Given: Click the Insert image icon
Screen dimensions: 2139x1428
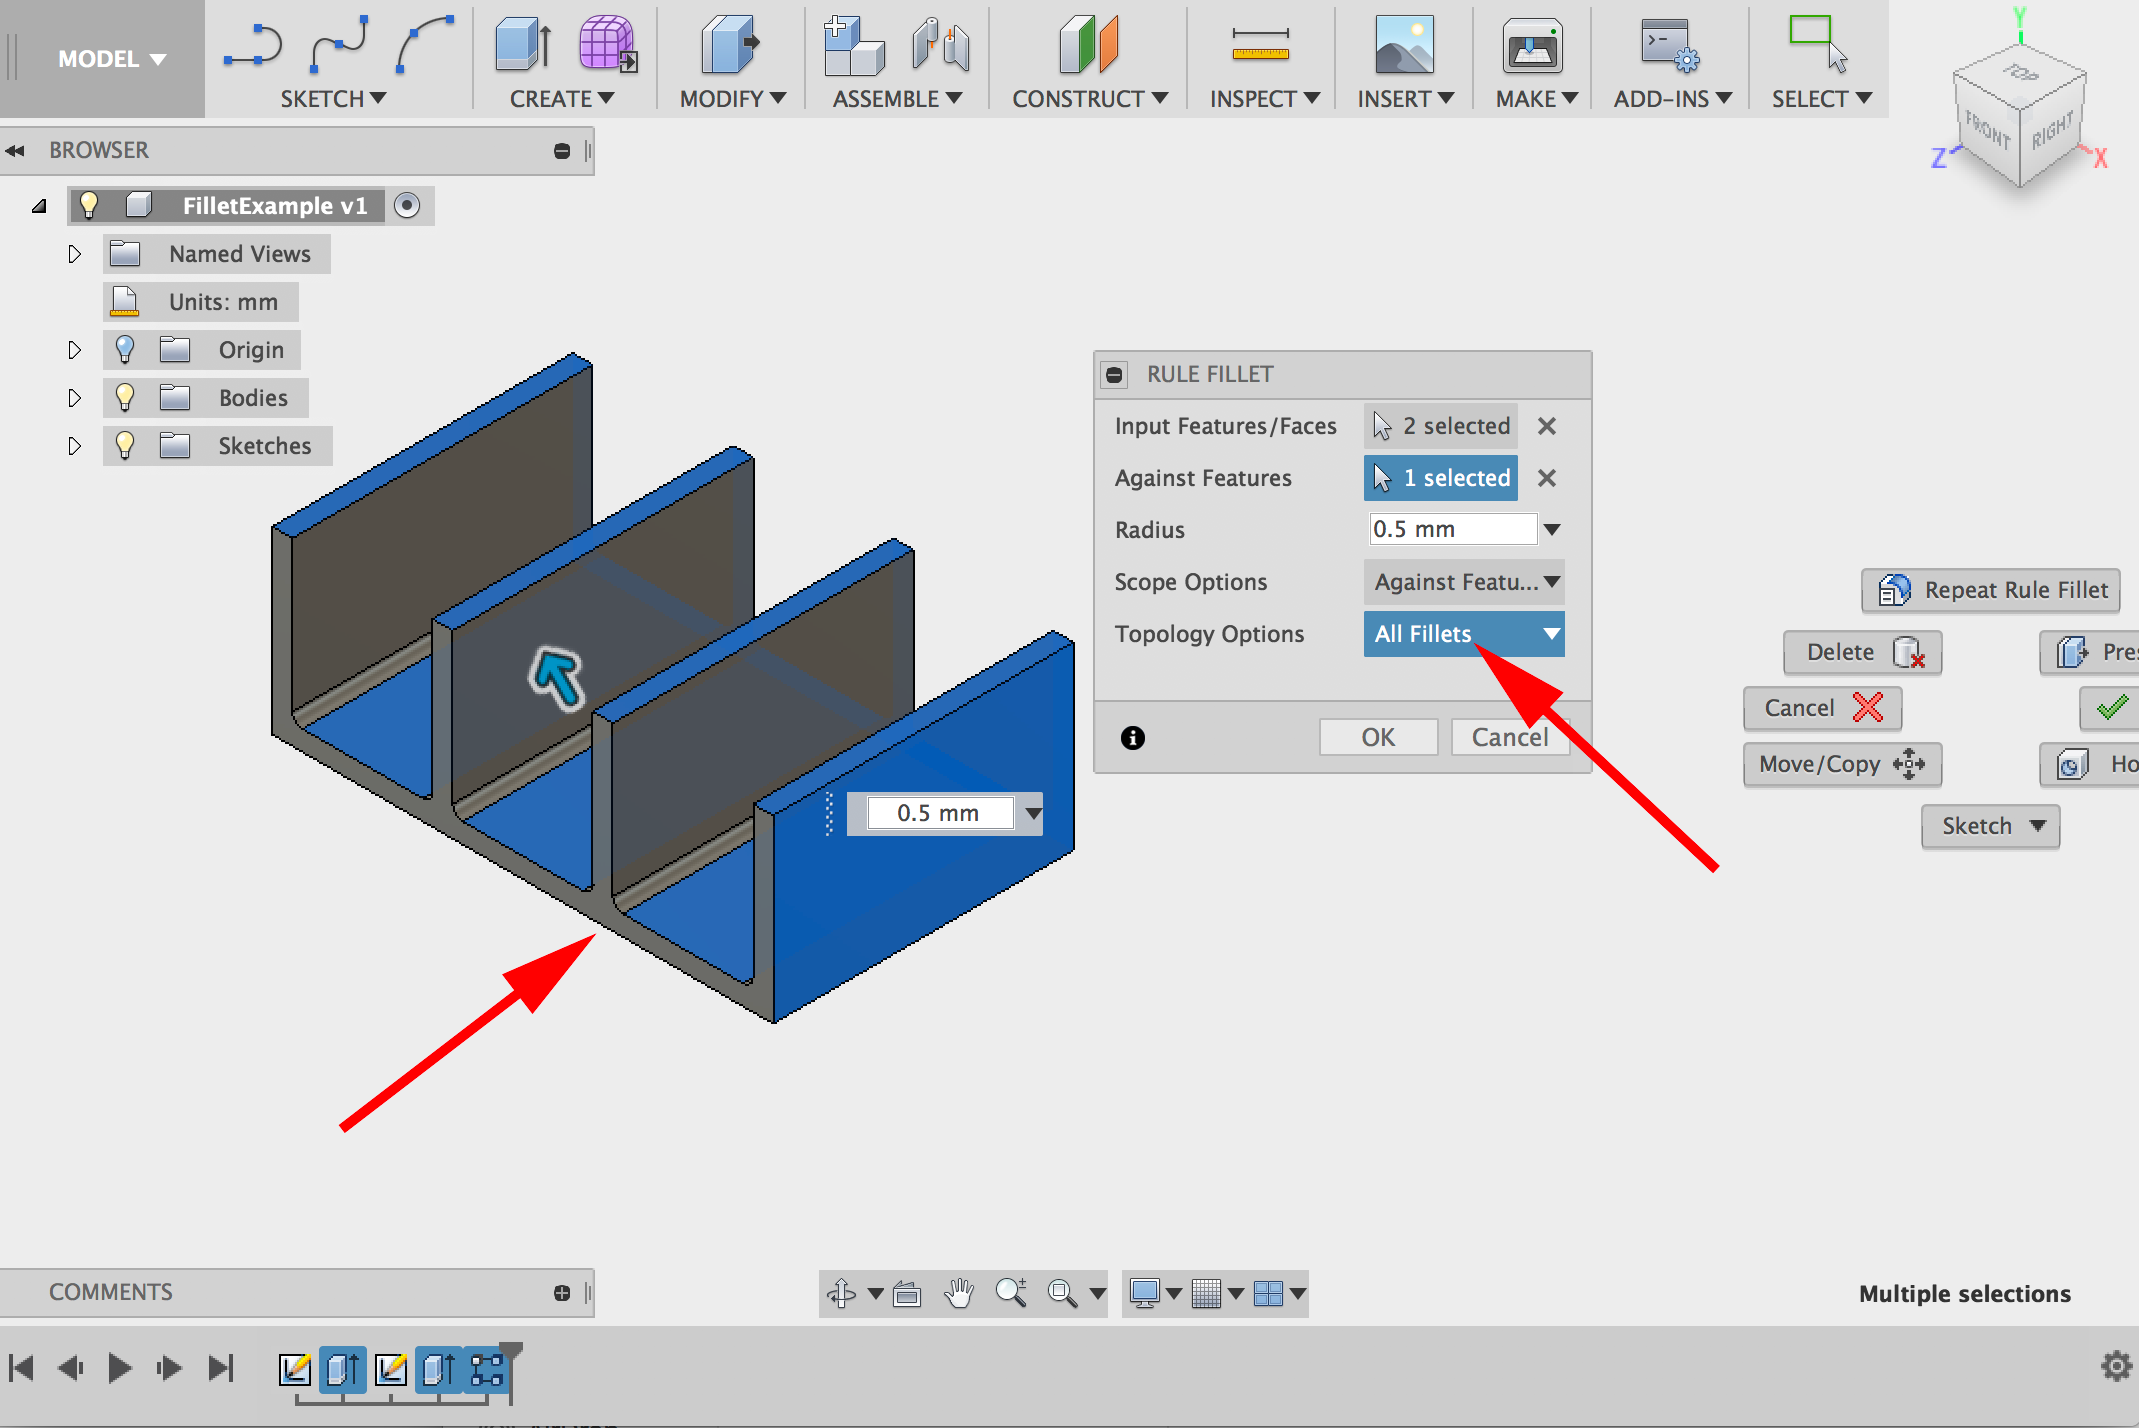Looking at the screenshot, I should [x=1404, y=46].
